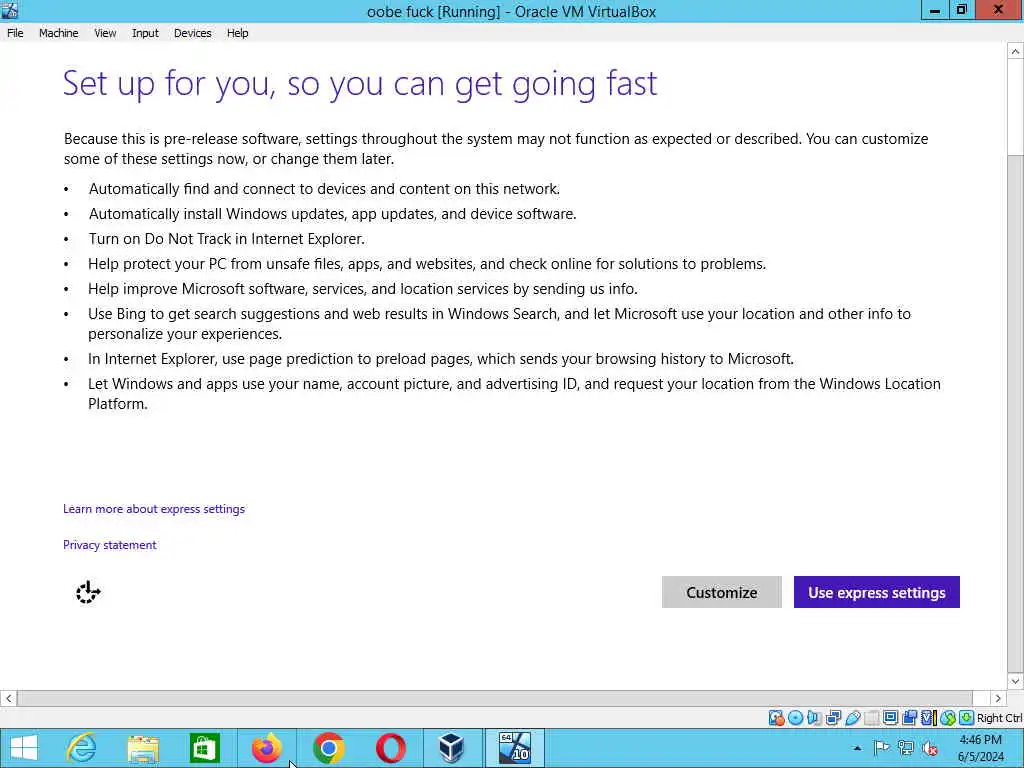
Task: Open Learn more about express settings link
Action: [x=153, y=509]
